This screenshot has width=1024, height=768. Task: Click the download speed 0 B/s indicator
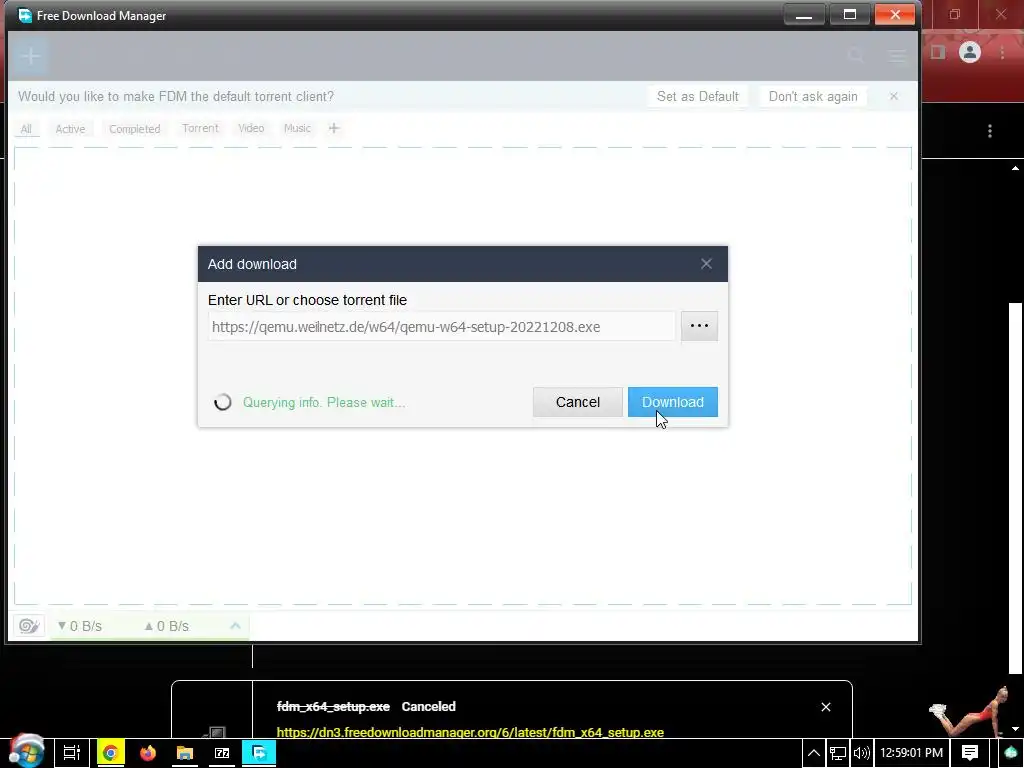(80, 626)
